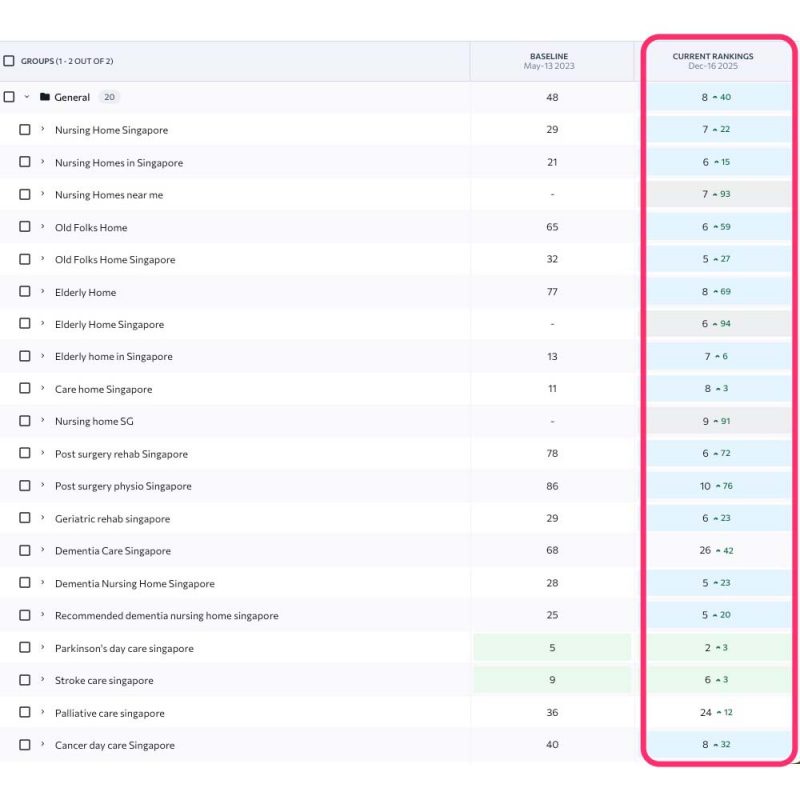
Task: Click rank-up arrow for Nursing Homes near me
Action: (x=715, y=195)
